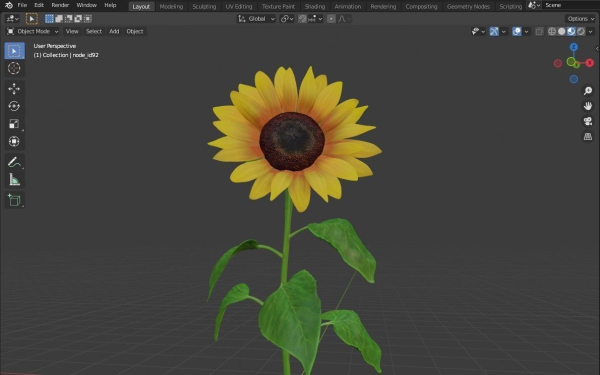
Task: Switch to Wireframe viewport shading
Action: coord(552,31)
